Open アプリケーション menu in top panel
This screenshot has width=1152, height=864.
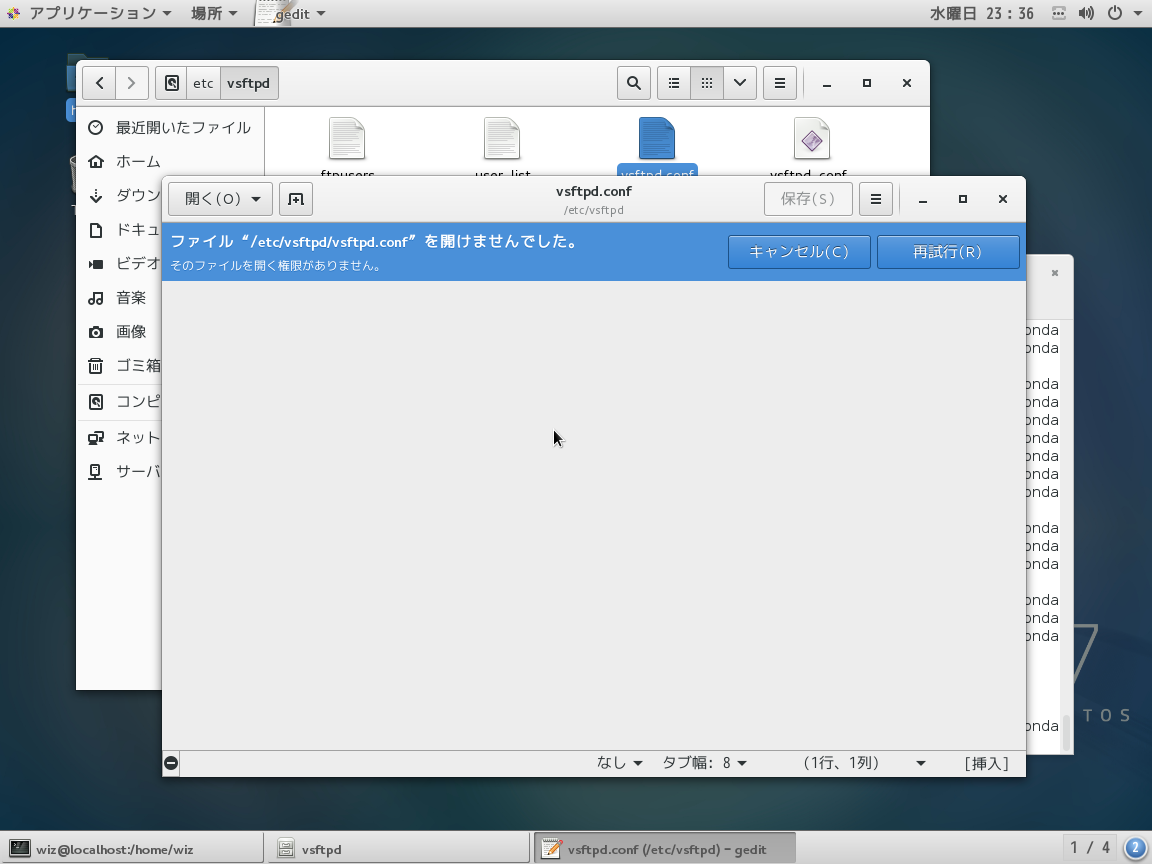coord(90,13)
